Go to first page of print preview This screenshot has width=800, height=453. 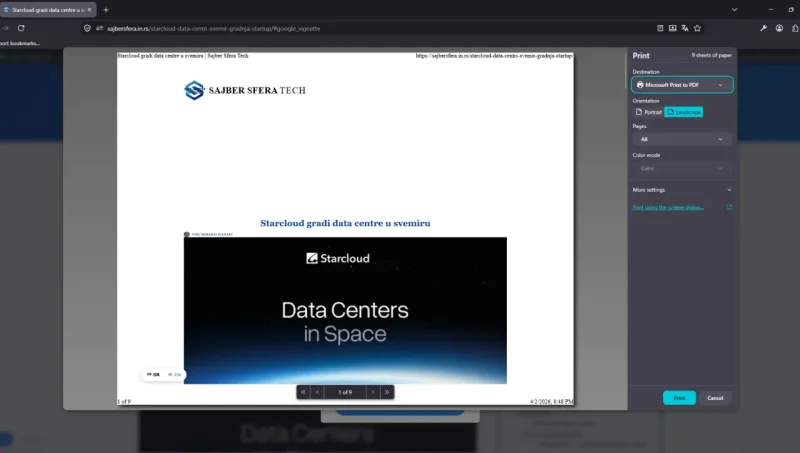point(303,392)
